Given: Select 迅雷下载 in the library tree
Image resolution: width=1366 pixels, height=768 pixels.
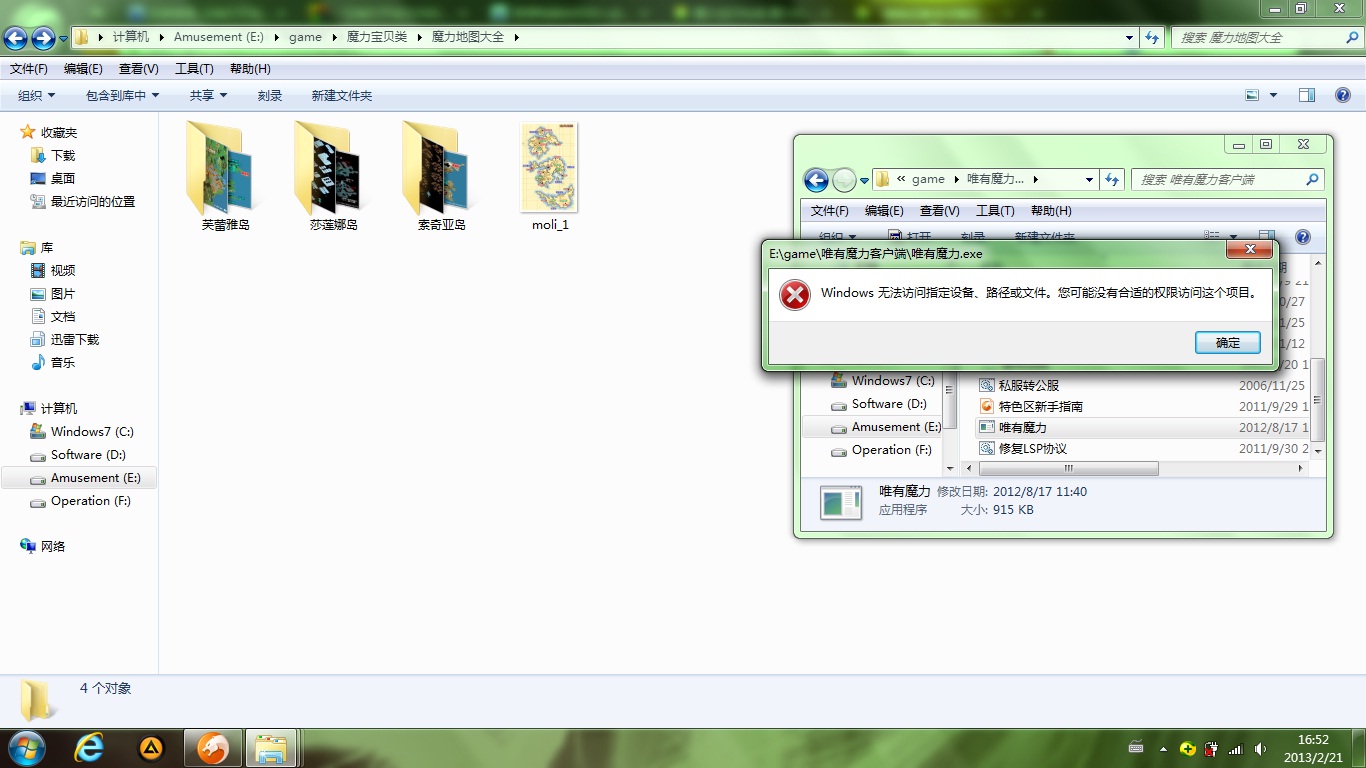Looking at the screenshot, I should pyautogui.click(x=75, y=340).
